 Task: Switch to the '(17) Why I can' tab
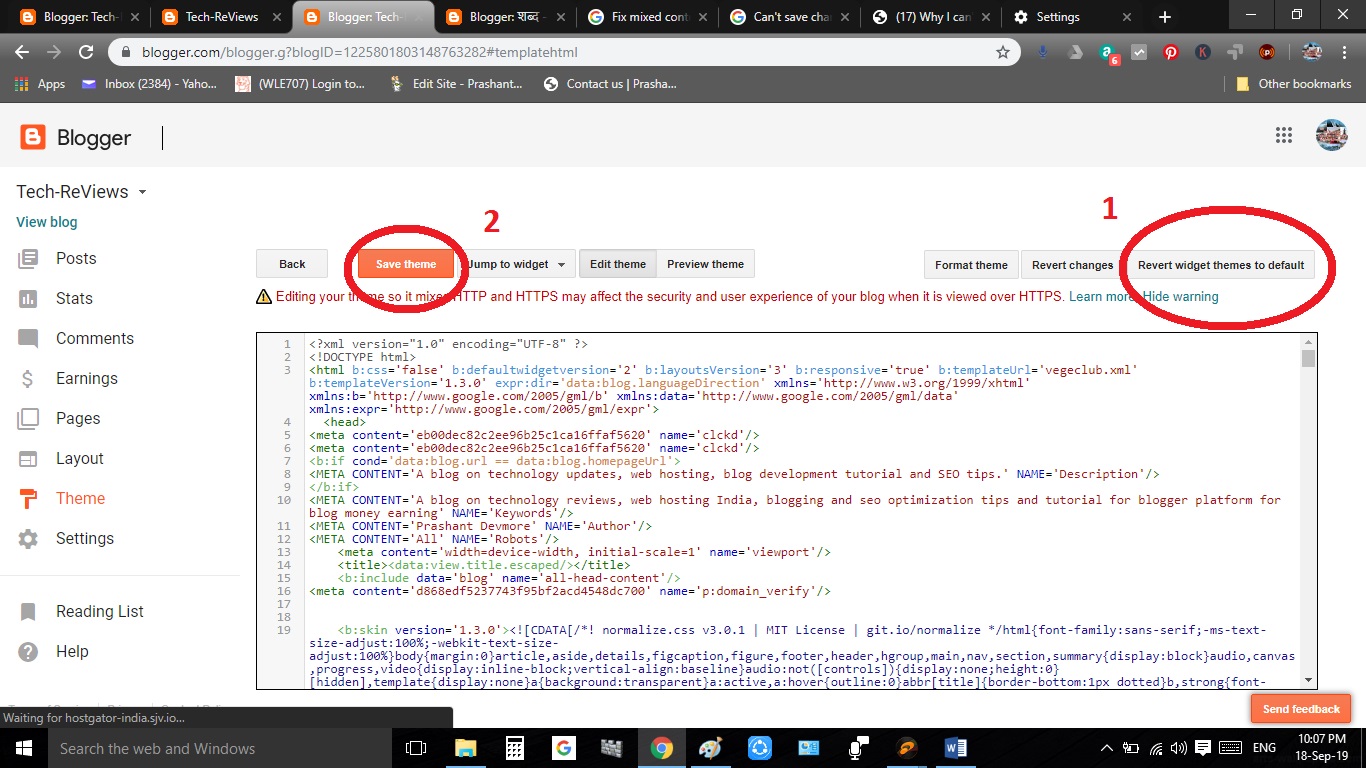tap(934, 17)
